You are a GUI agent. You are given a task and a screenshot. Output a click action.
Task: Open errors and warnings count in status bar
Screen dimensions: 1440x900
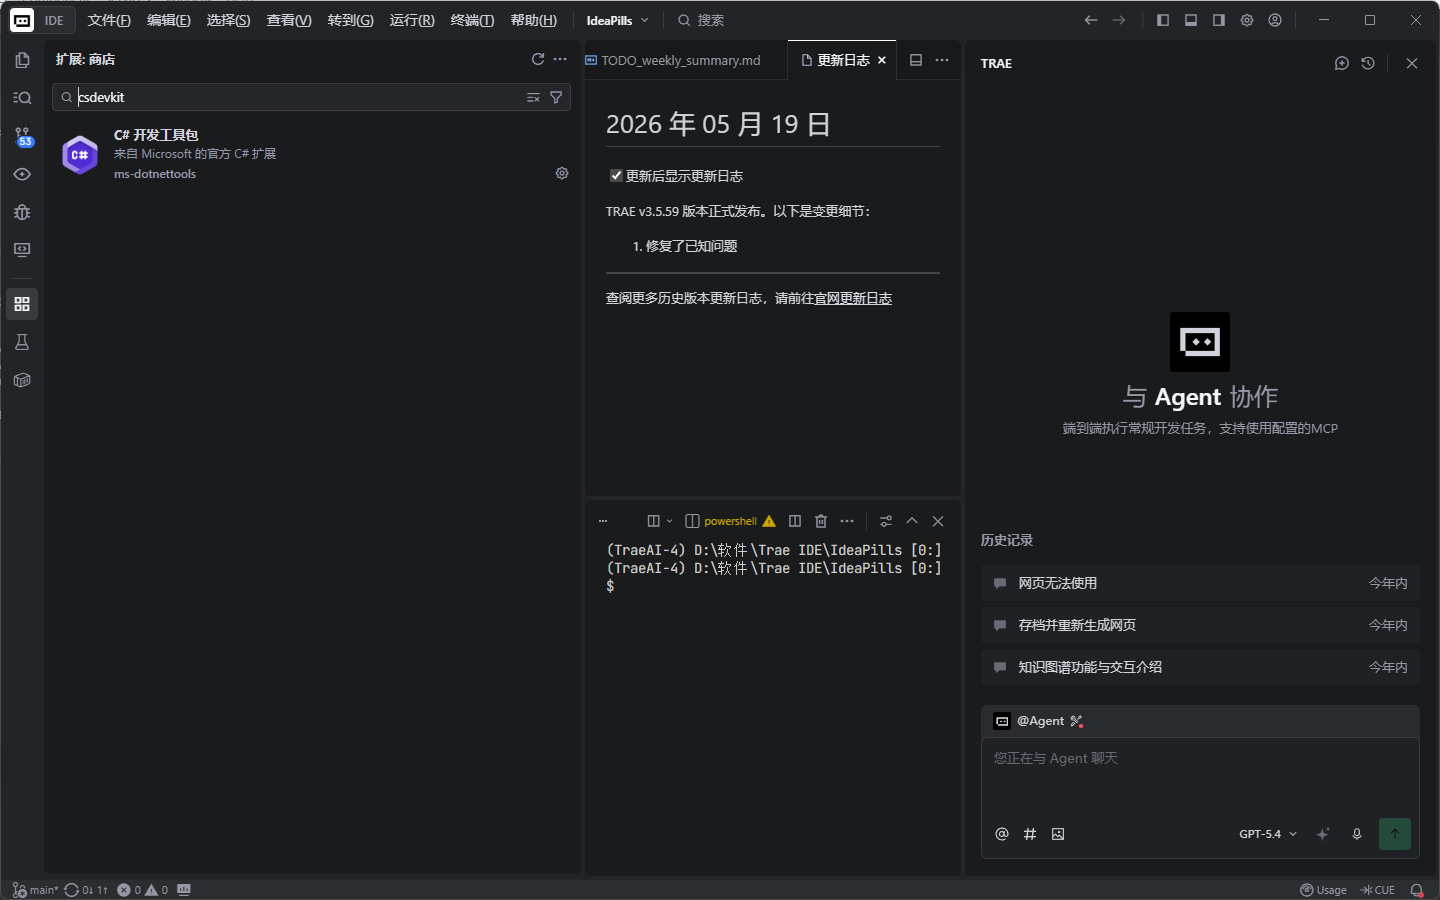[142, 890]
